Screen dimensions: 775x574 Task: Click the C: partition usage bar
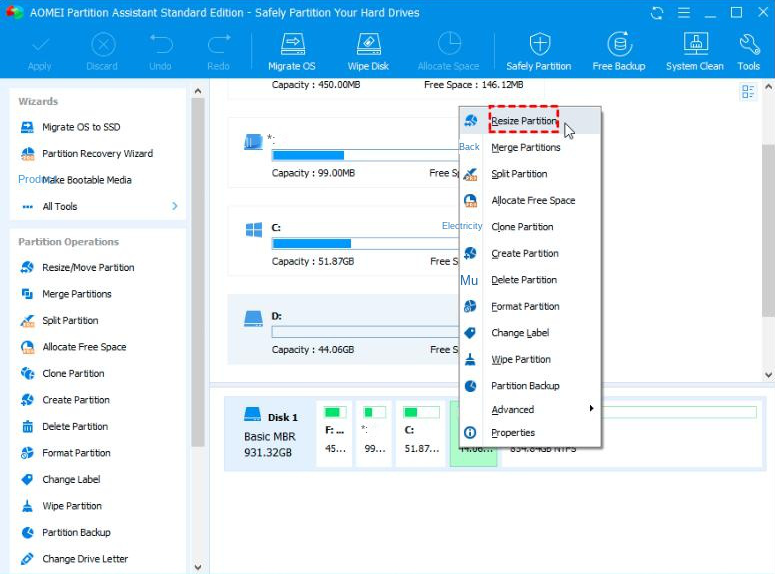point(360,243)
